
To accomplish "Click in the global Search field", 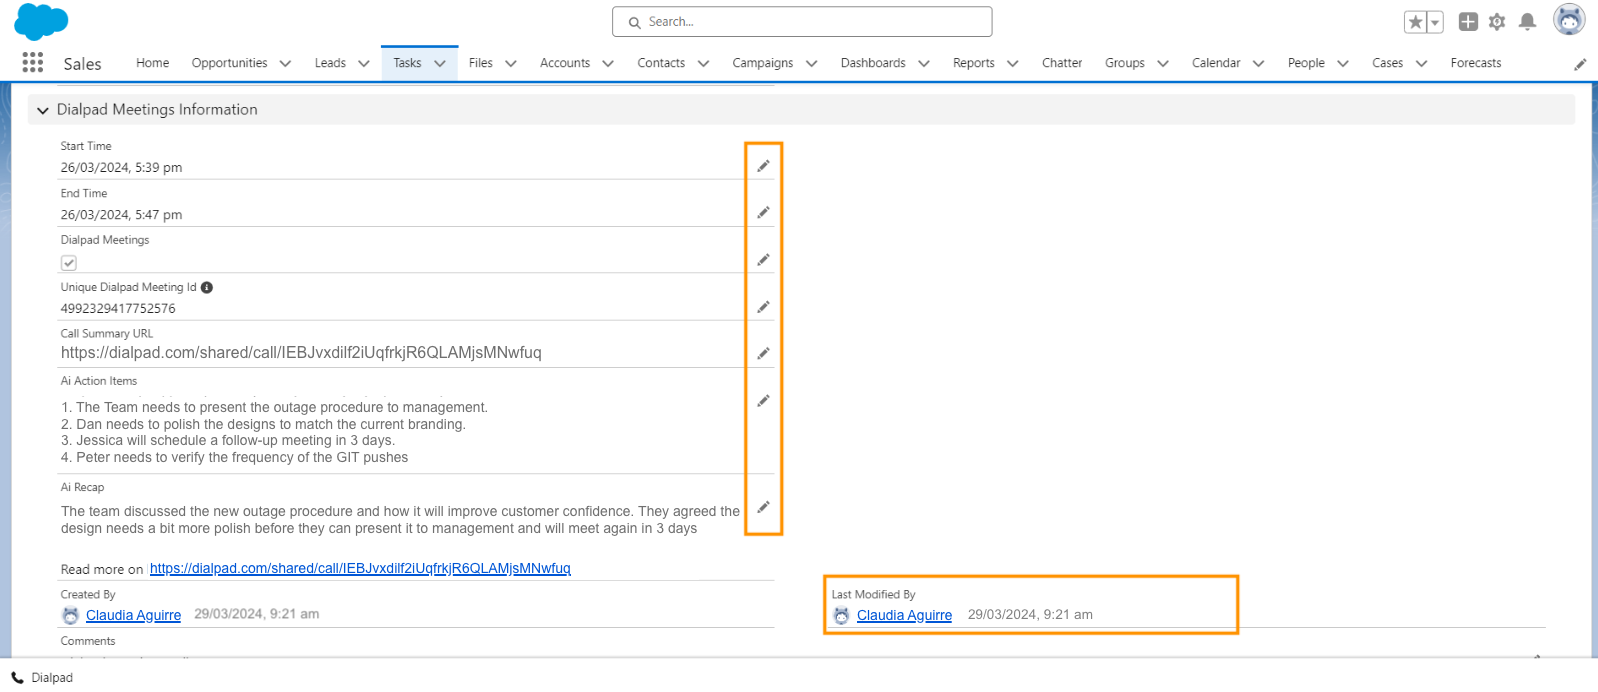I will click(802, 21).
